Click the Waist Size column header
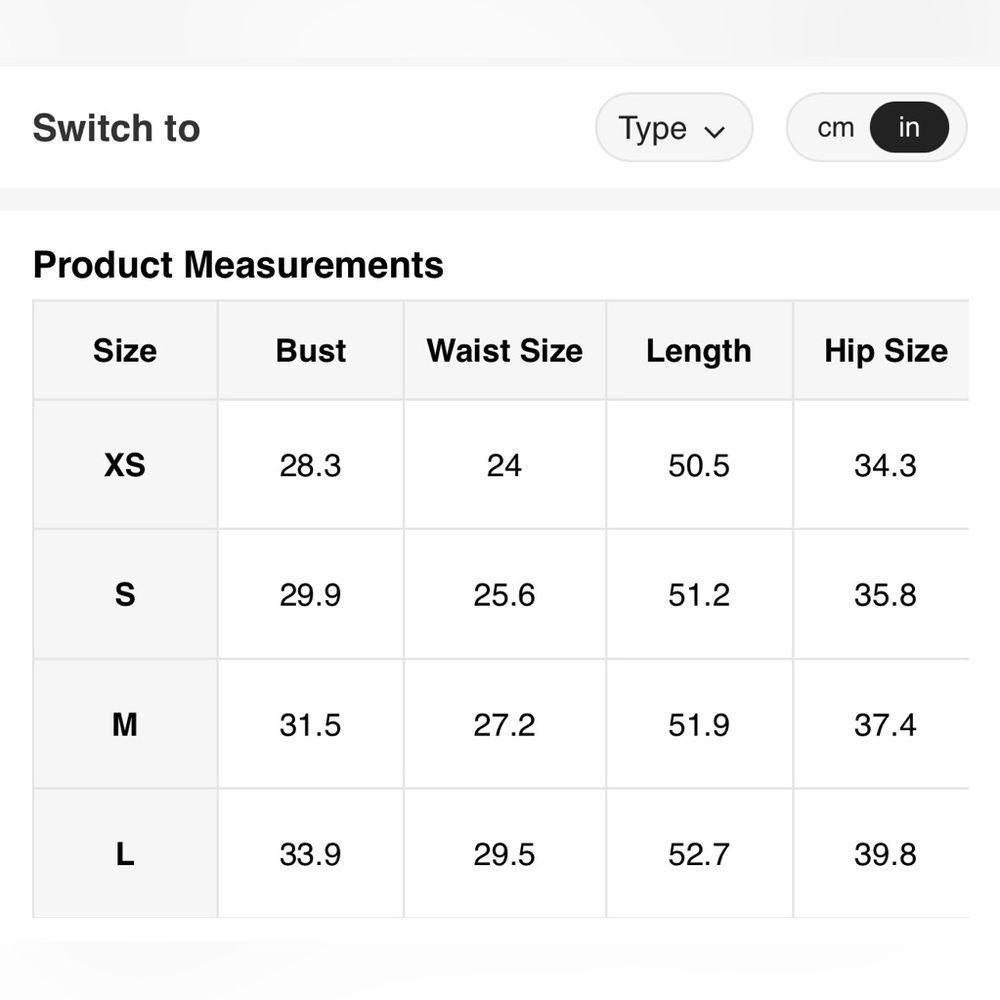The height and width of the screenshot is (1000, 1000). tap(504, 351)
